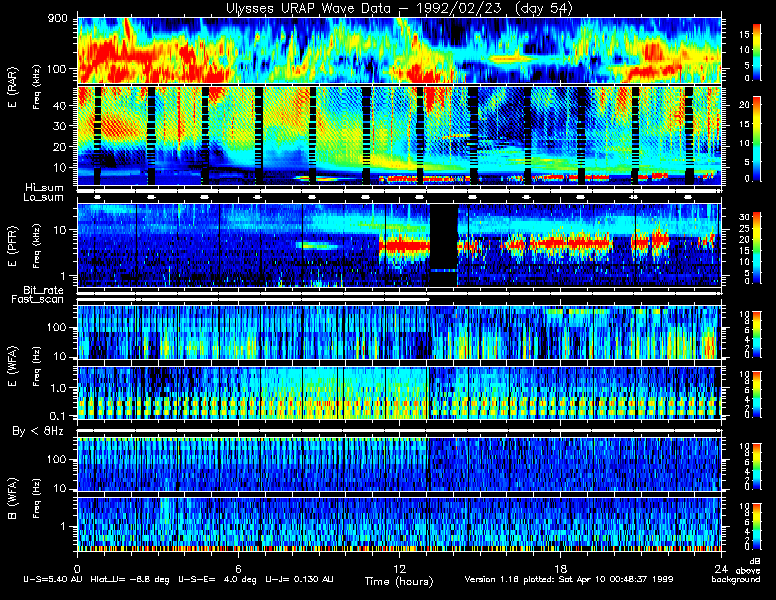Click the 'U-S-E= 4.0 deg' footer value

(x=217, y=579)
